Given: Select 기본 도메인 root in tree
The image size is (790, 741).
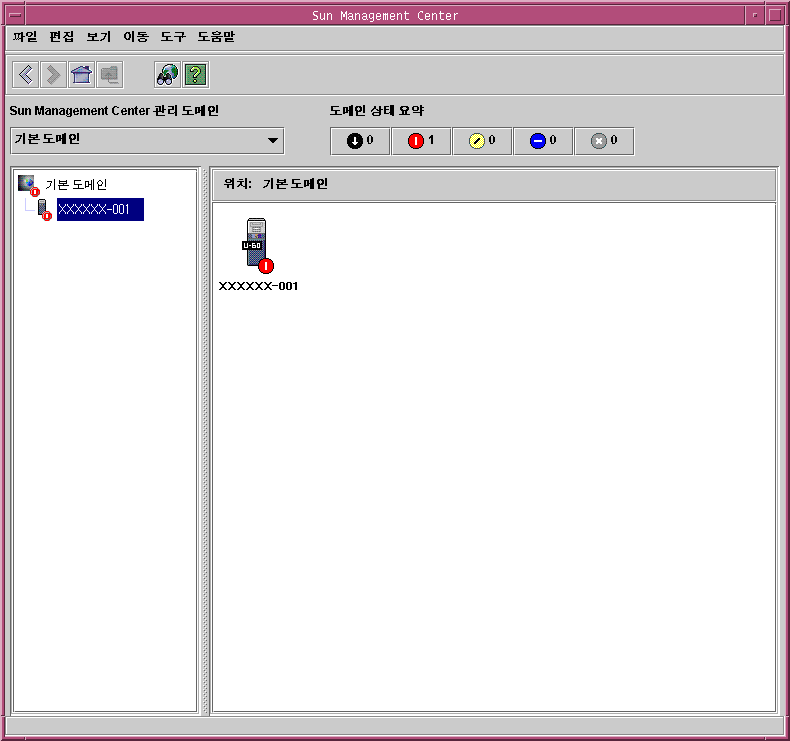Looking at the screenshot, I should (76, 185).
